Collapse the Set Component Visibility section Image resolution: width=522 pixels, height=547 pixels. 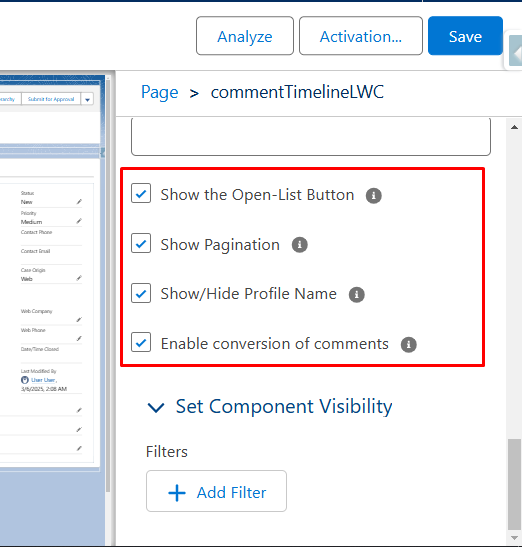click(x=156, y=407)
